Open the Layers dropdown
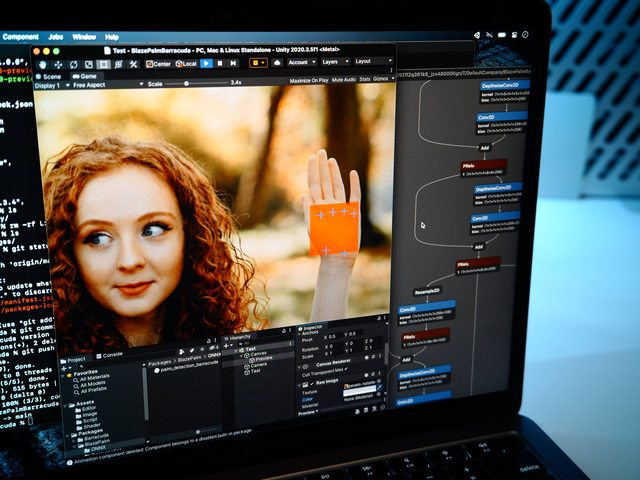Screen dimensions: 640x480 [x=335, y=62]
